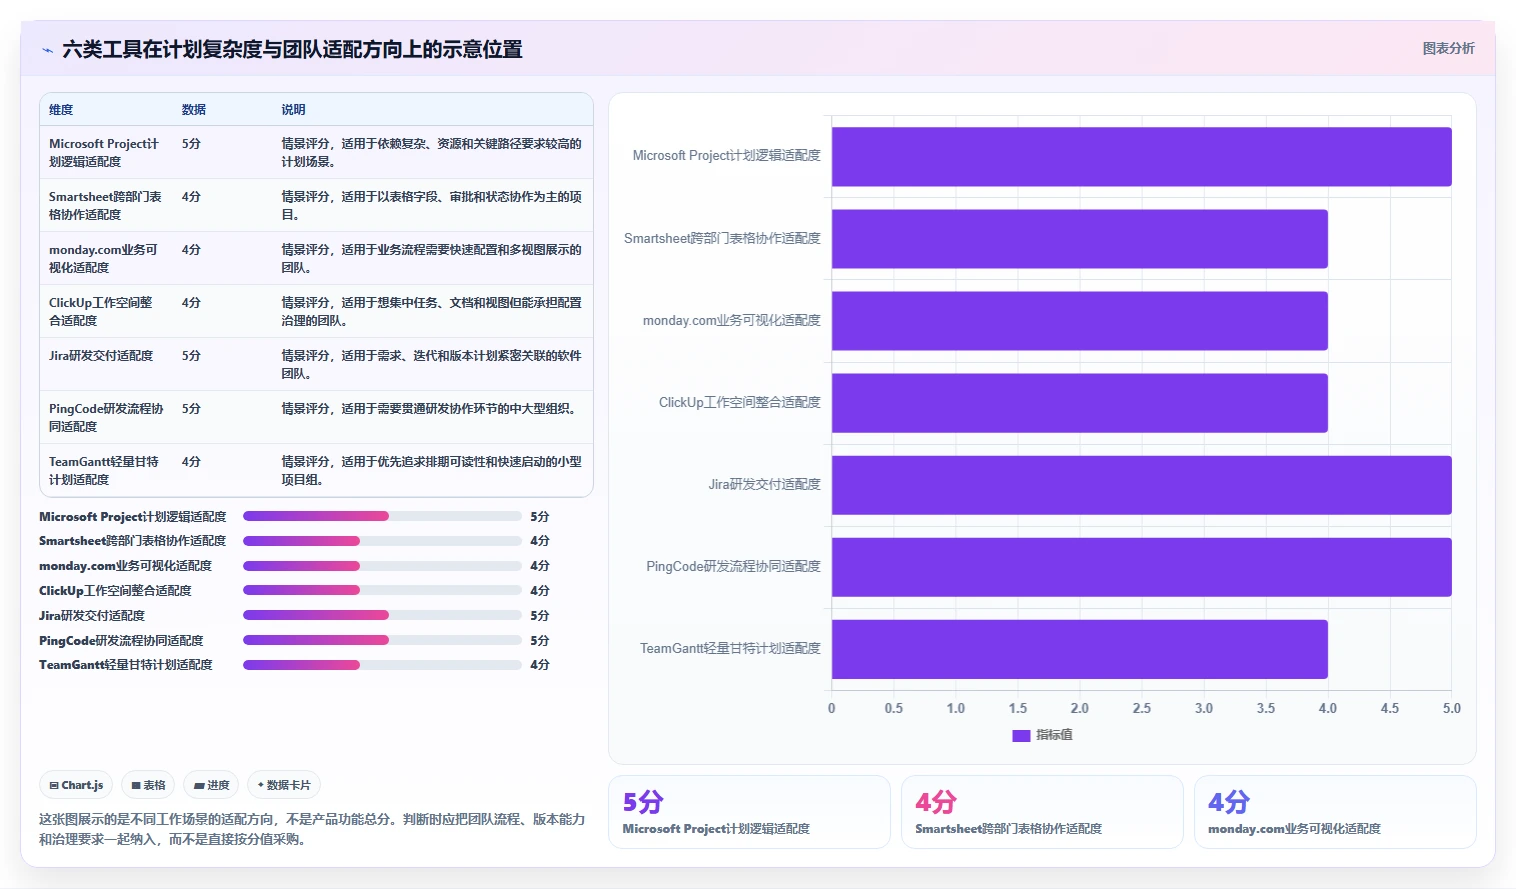Click the Smartsheet chart bar
Screen dimensions: 1516x889
1079,239
